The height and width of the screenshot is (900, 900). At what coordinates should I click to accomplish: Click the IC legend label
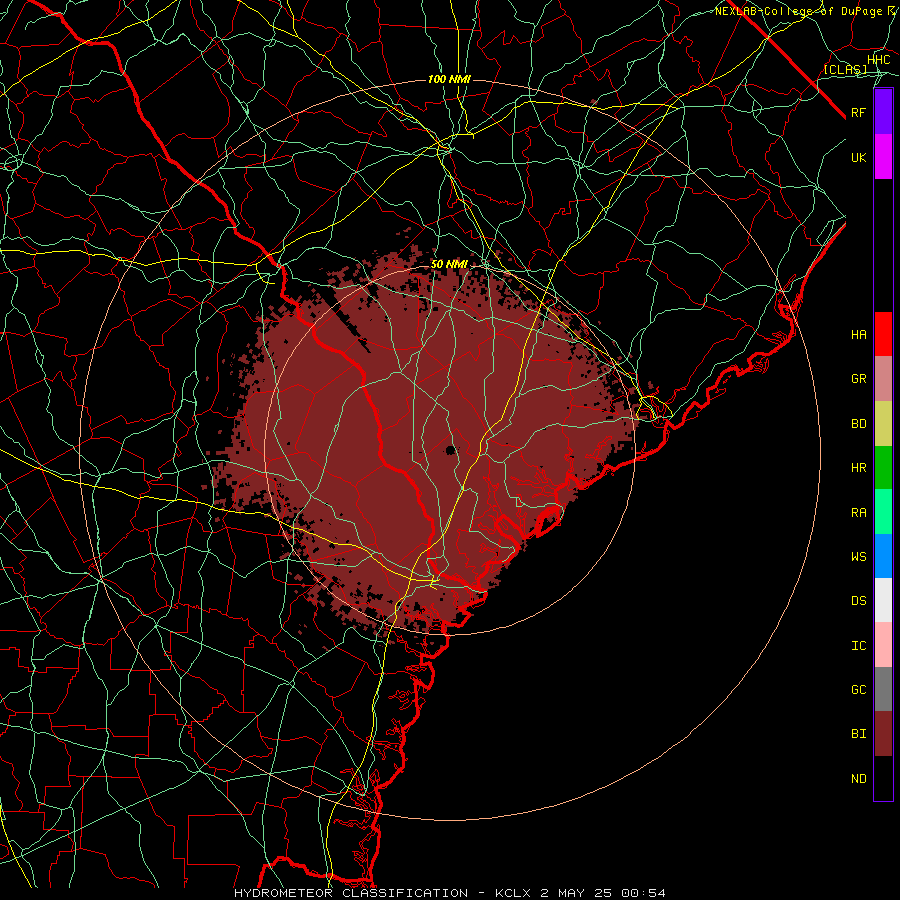click(x=858, y=646)
